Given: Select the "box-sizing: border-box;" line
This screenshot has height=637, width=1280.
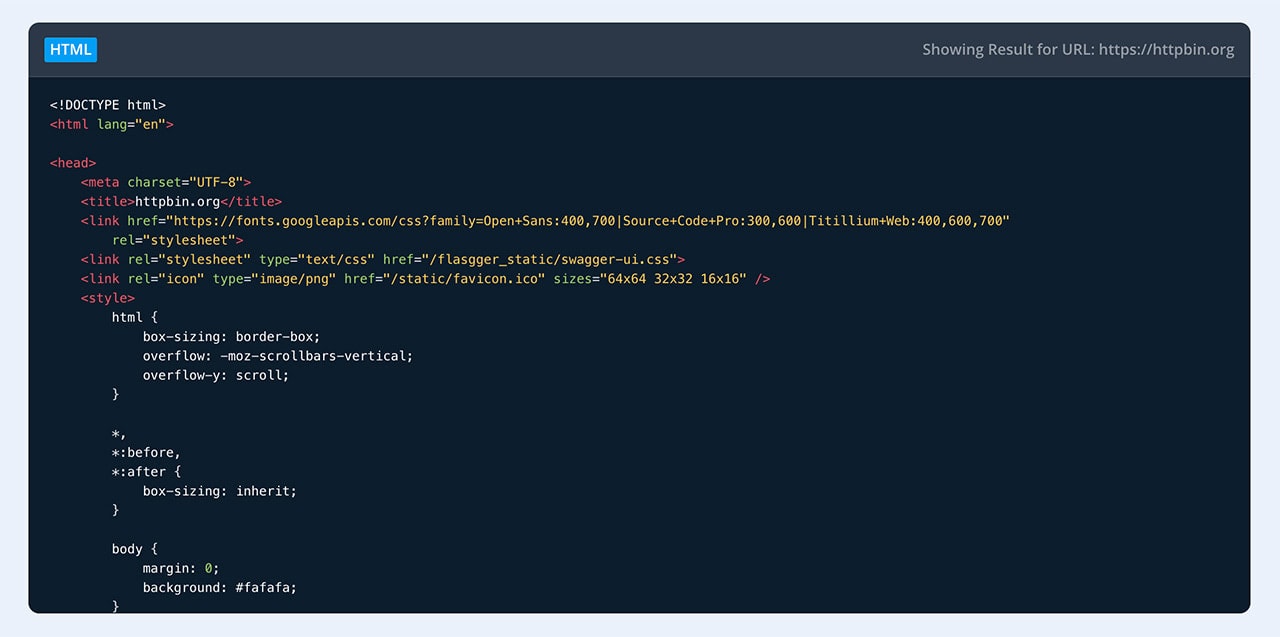Looking at the screenshot, I should click(x=232, y=336).
